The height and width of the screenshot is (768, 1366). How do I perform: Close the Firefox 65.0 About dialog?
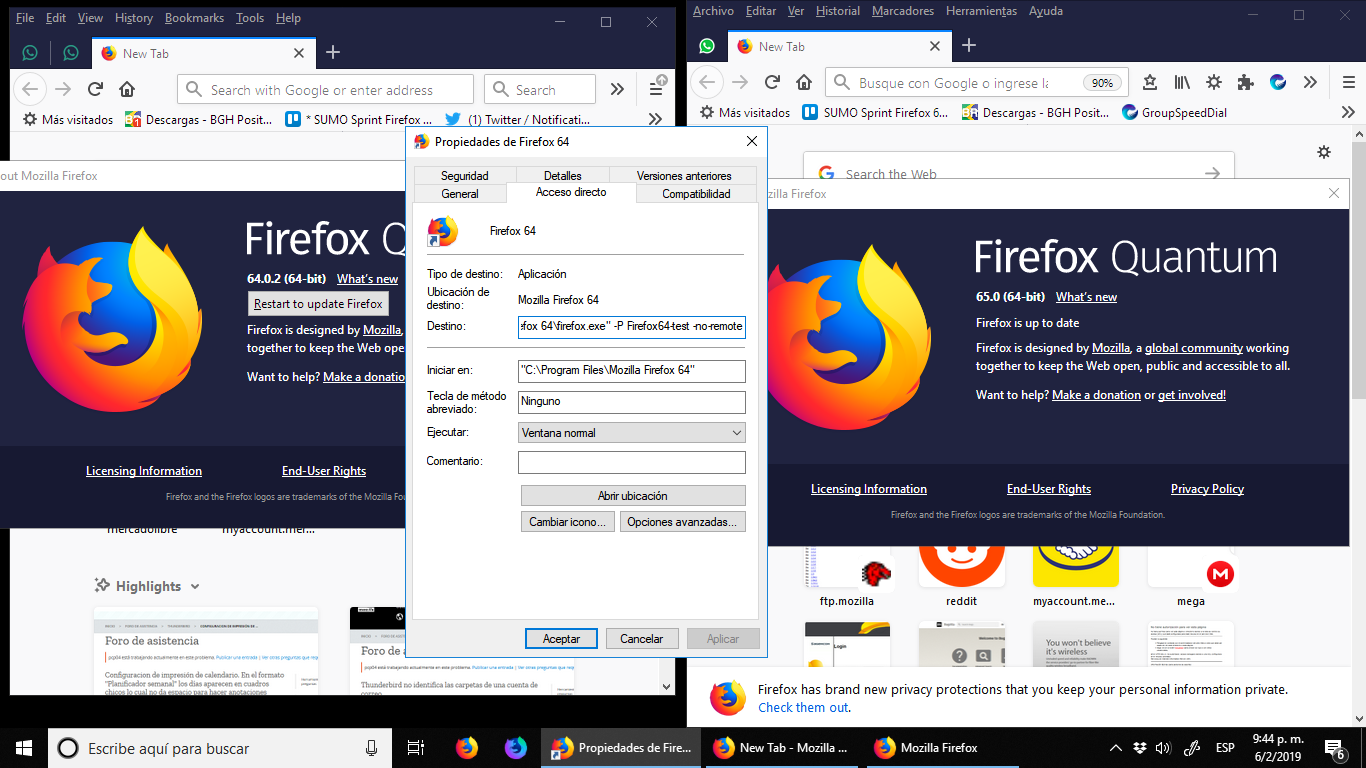(1333, 193)
